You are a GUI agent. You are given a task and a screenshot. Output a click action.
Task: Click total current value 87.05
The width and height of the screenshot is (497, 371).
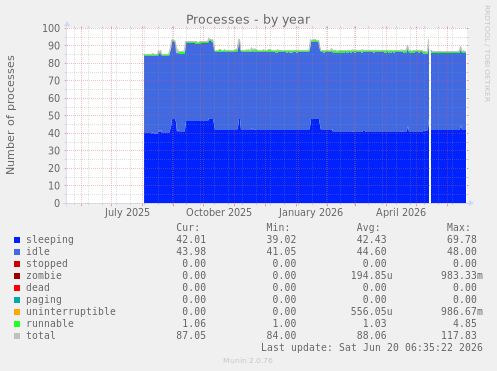pyautogui.click(x=191, y=336)
